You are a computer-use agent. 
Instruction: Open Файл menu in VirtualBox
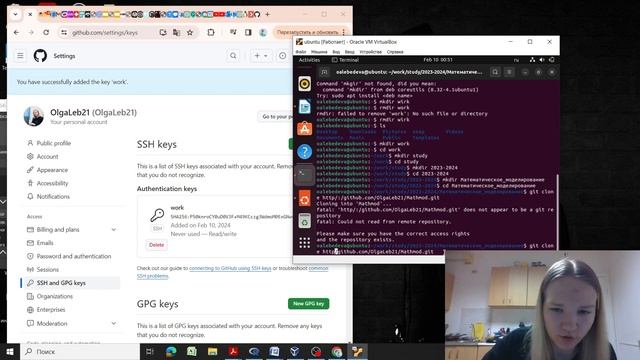pos(301,52)
